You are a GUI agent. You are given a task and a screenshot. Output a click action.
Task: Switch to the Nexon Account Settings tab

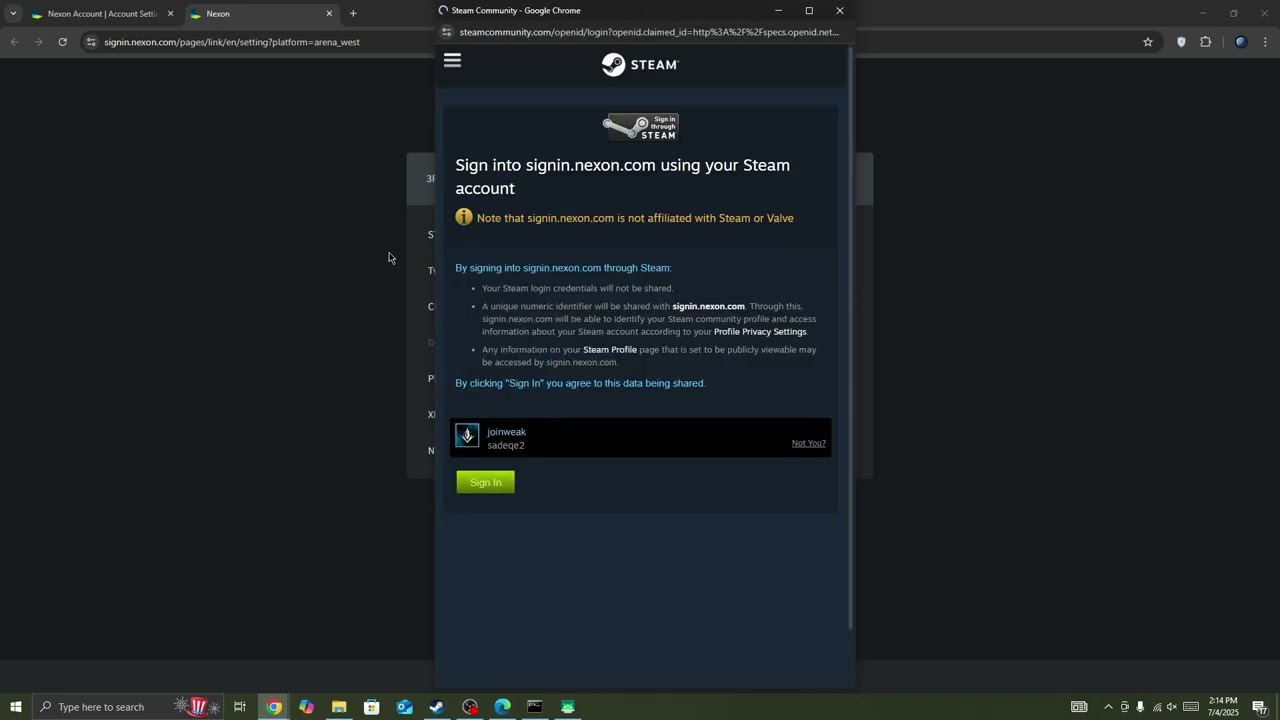tap(103, 14)
